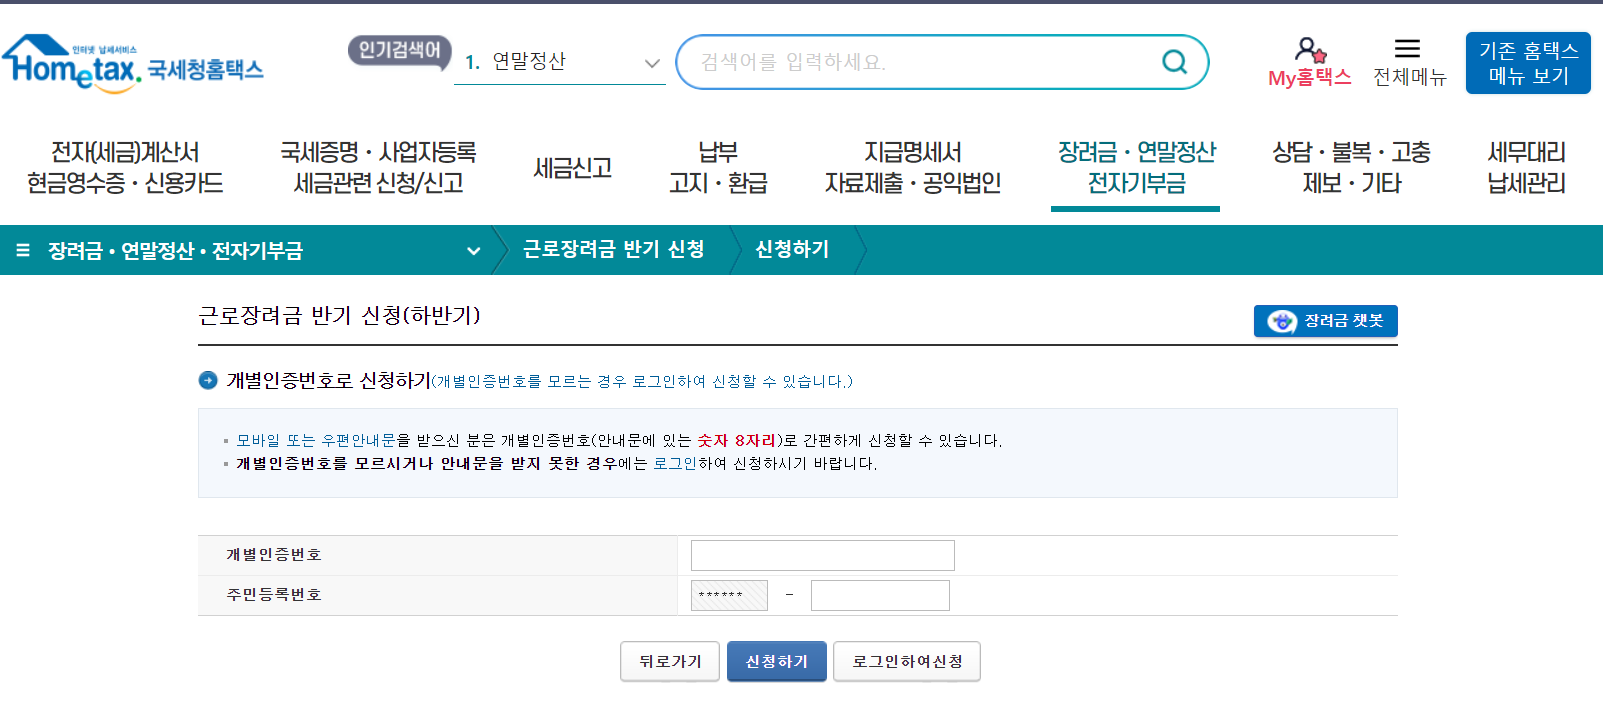Click hamburger icon in teal breadcrumb bar
The height and width of the screenshot is (725, 1603).
[23, 250]
